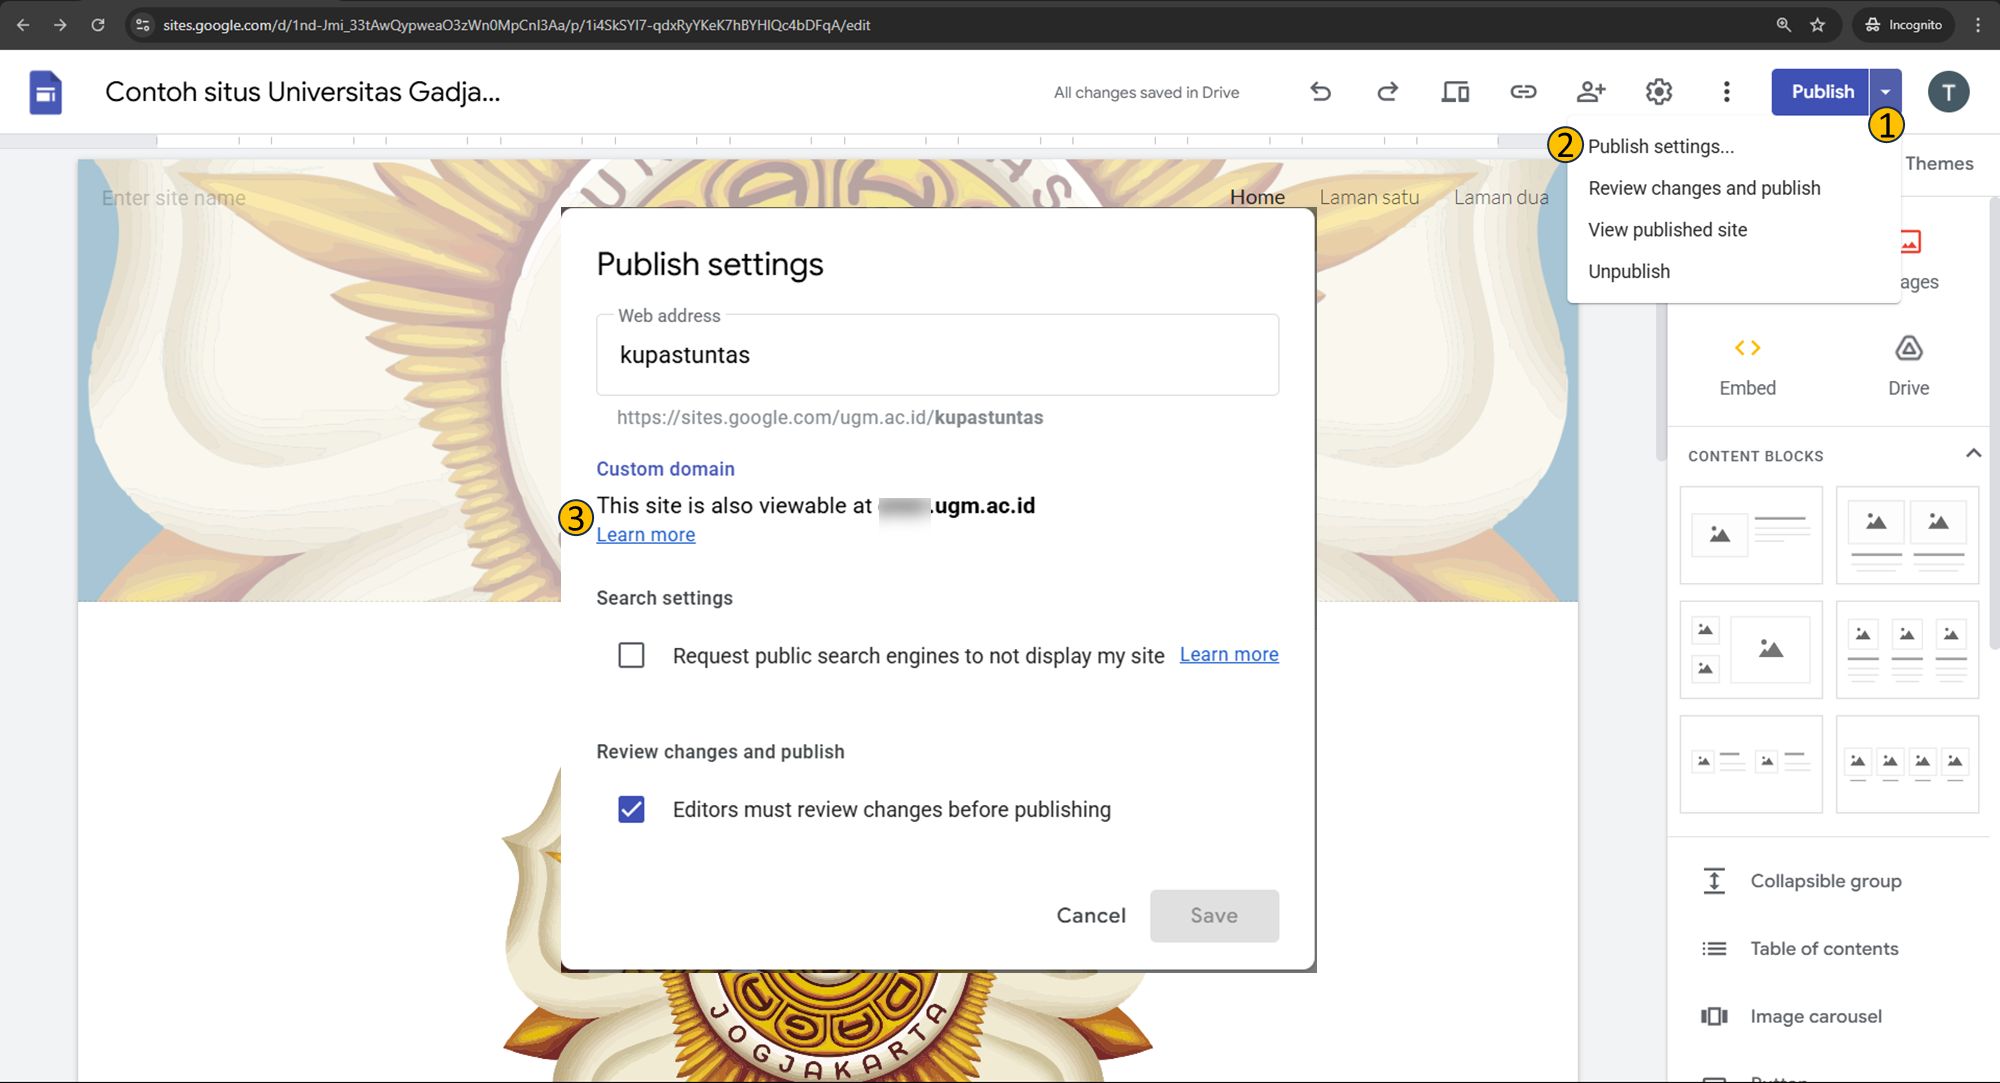Check request search engines not display site

click(x=631, y=655)
